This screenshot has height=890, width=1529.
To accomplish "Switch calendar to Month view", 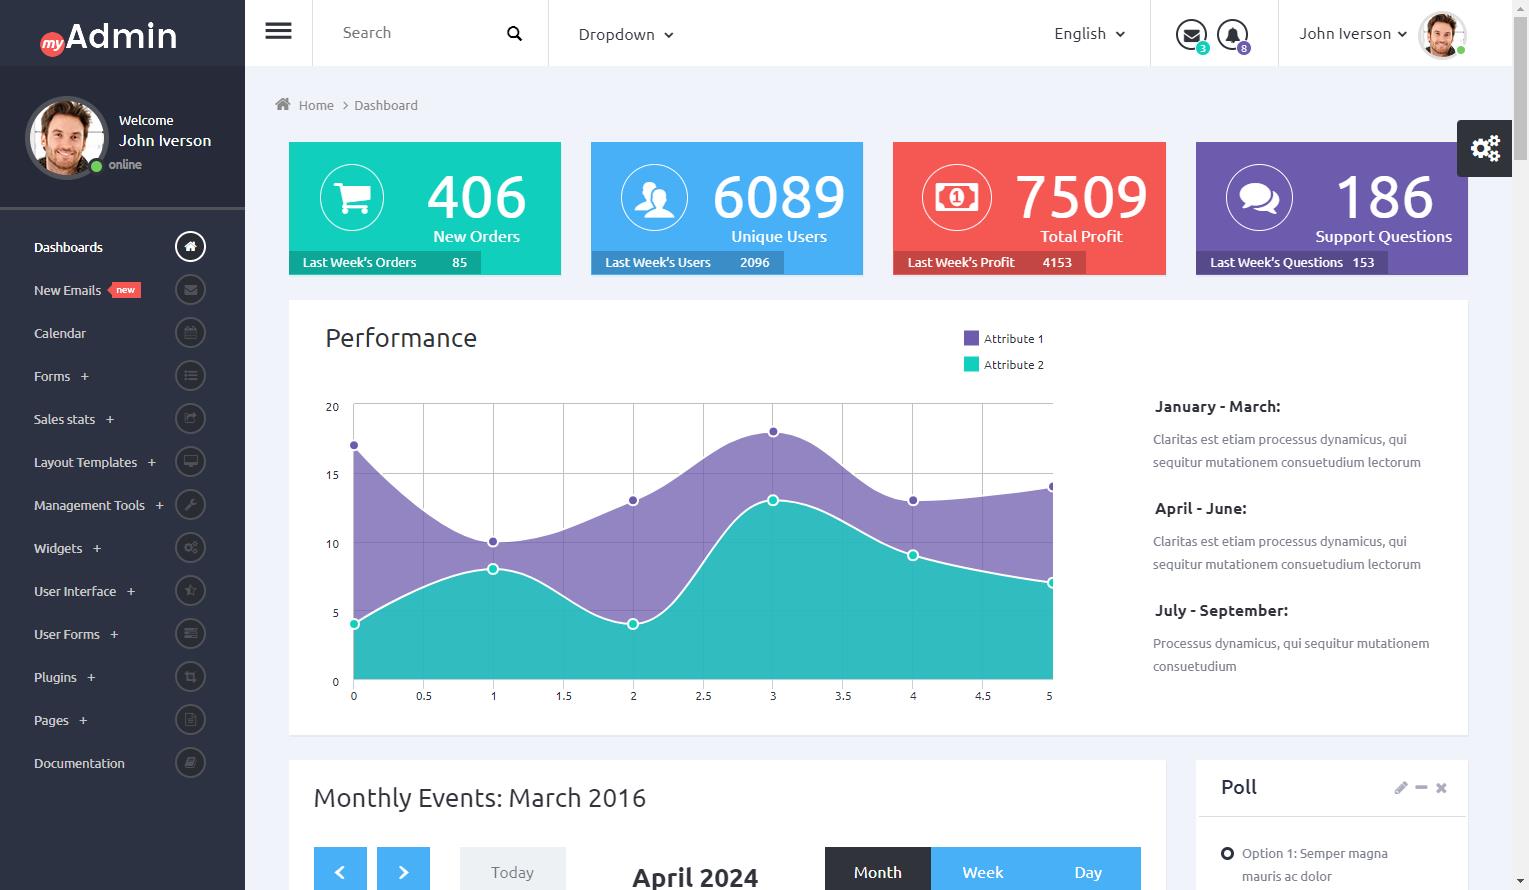I will coord(878,869).
